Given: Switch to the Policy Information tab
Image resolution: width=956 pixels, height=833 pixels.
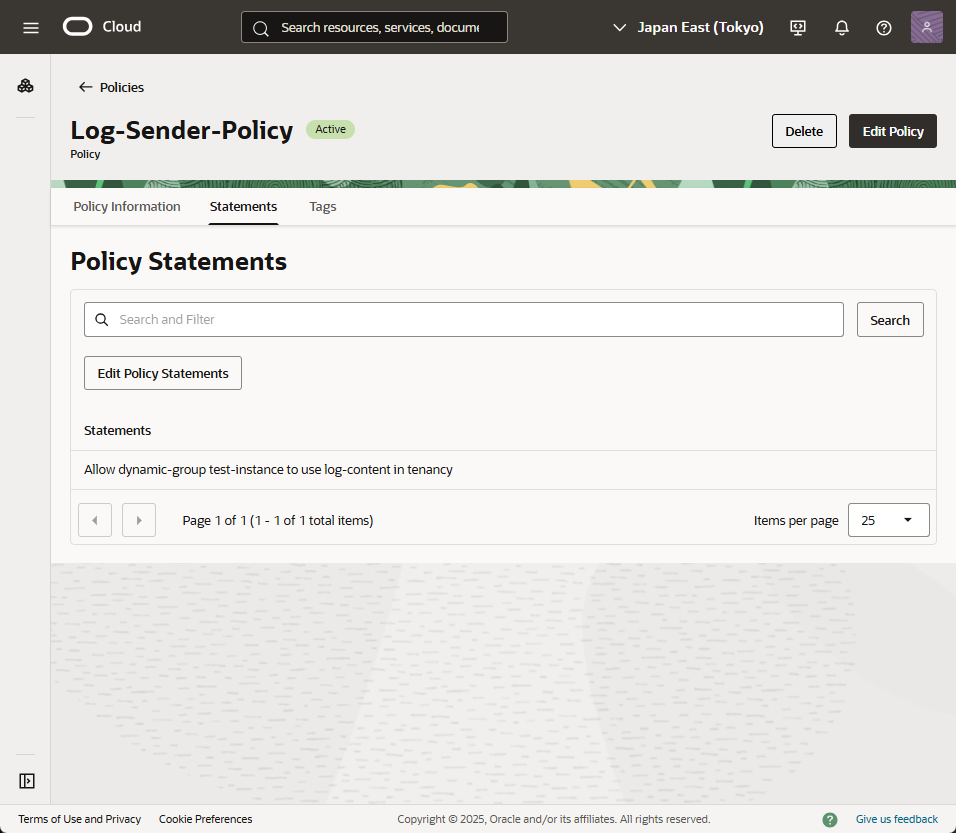Looking at the screenshot, I should click(127, 207).
